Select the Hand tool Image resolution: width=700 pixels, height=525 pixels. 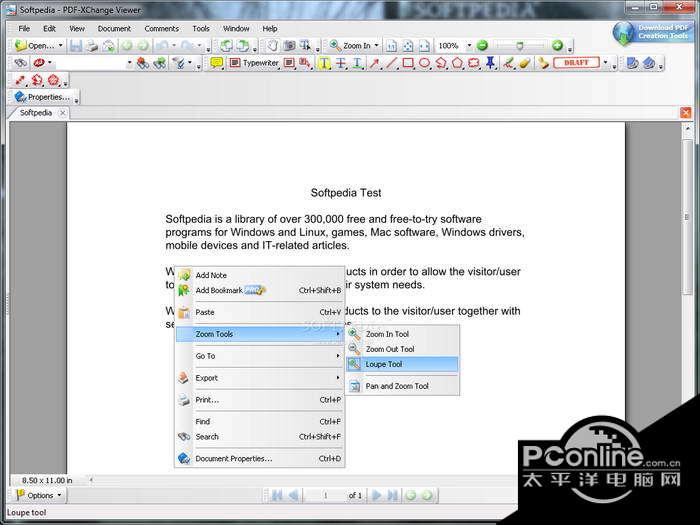tap(272, 46)
